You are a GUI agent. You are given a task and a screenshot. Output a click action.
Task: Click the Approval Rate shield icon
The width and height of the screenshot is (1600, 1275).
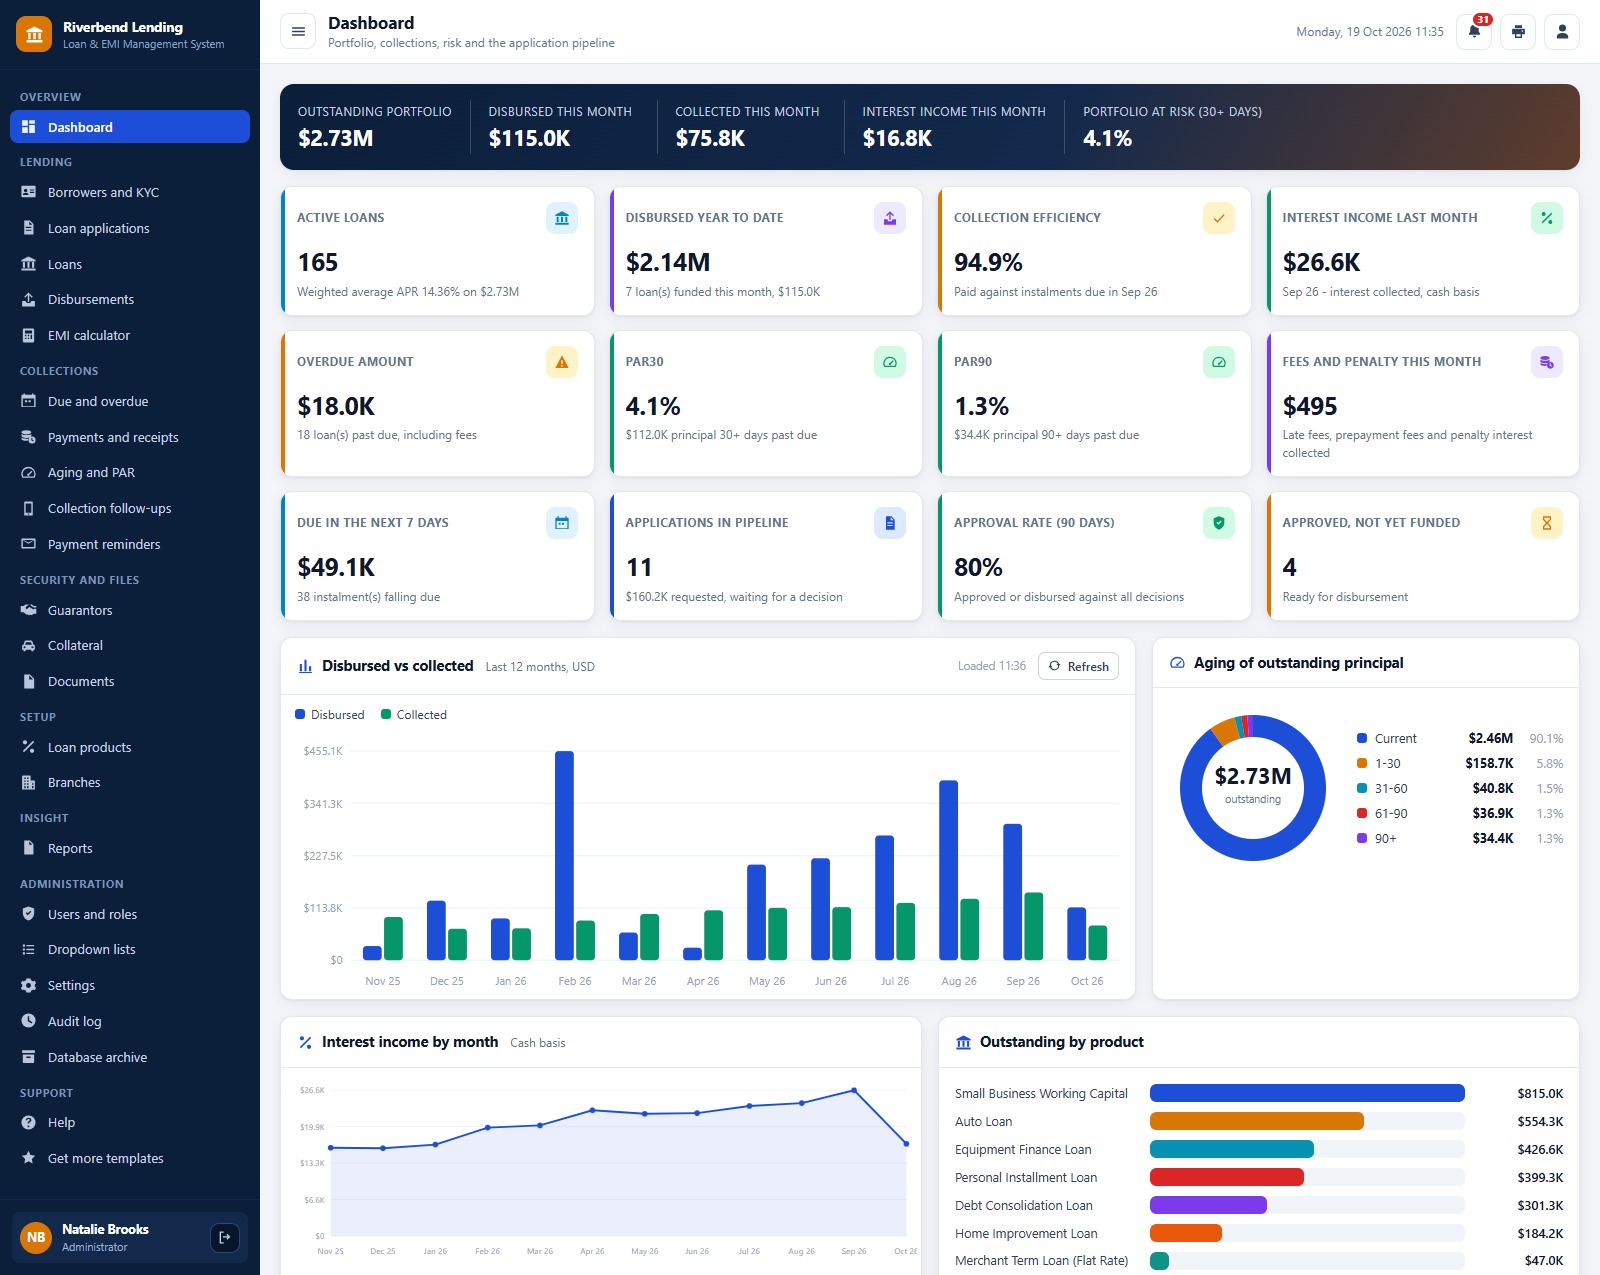1219,523
